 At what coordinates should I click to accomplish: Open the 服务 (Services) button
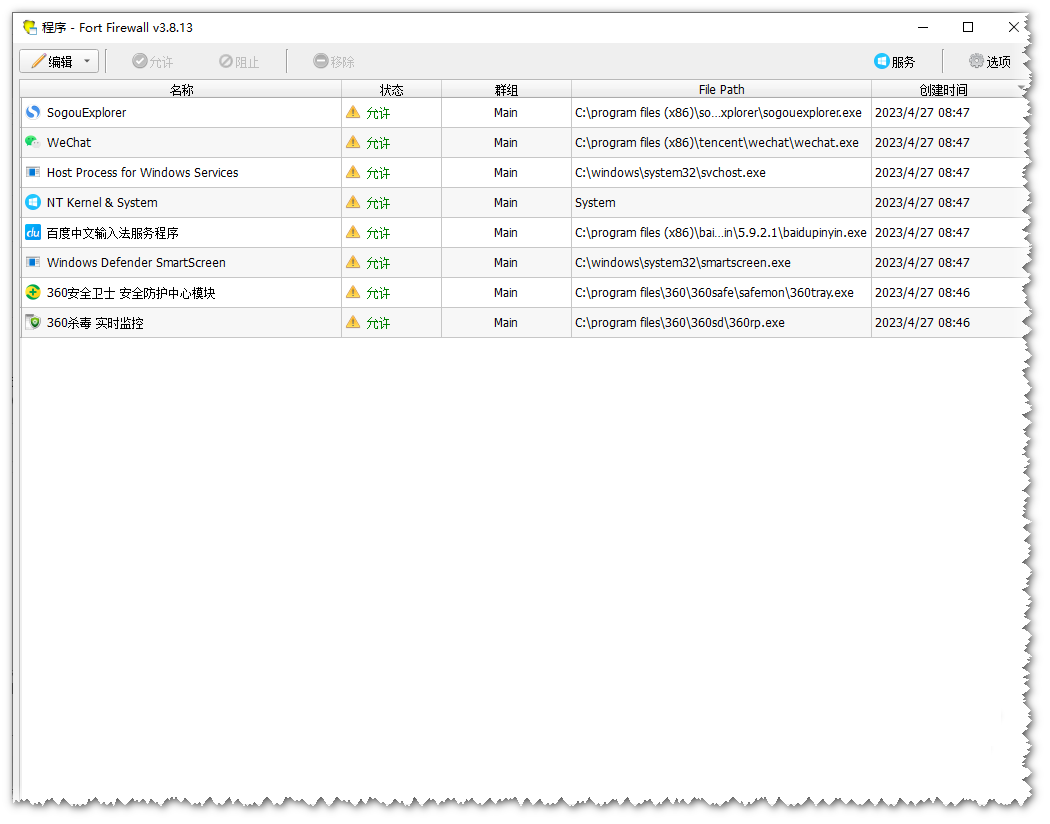pyautogui.click(x=895, y=62)
